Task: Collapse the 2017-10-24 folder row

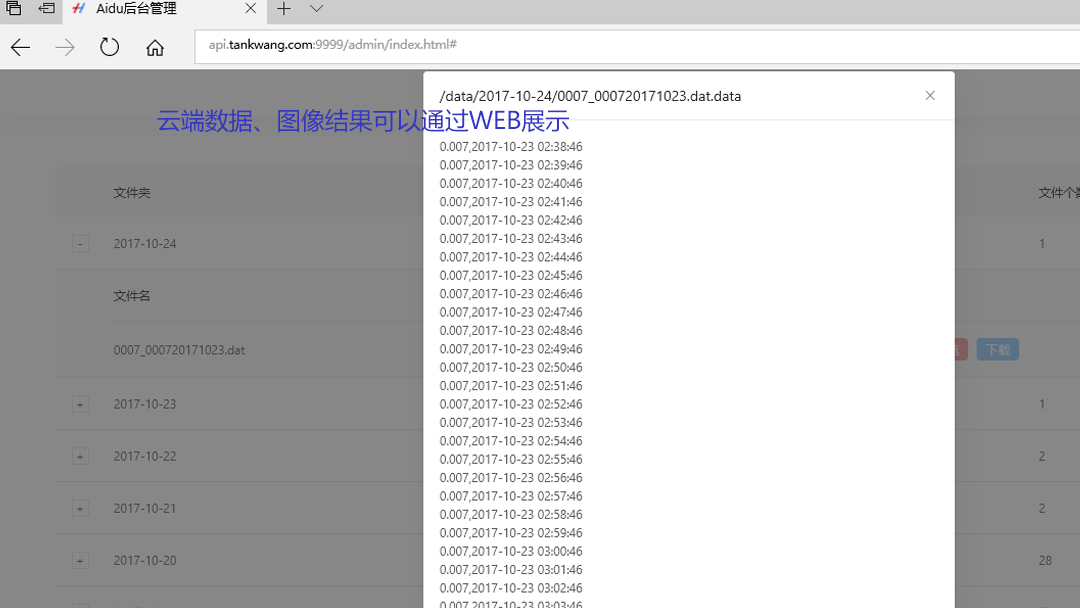Action: [80, 243]
